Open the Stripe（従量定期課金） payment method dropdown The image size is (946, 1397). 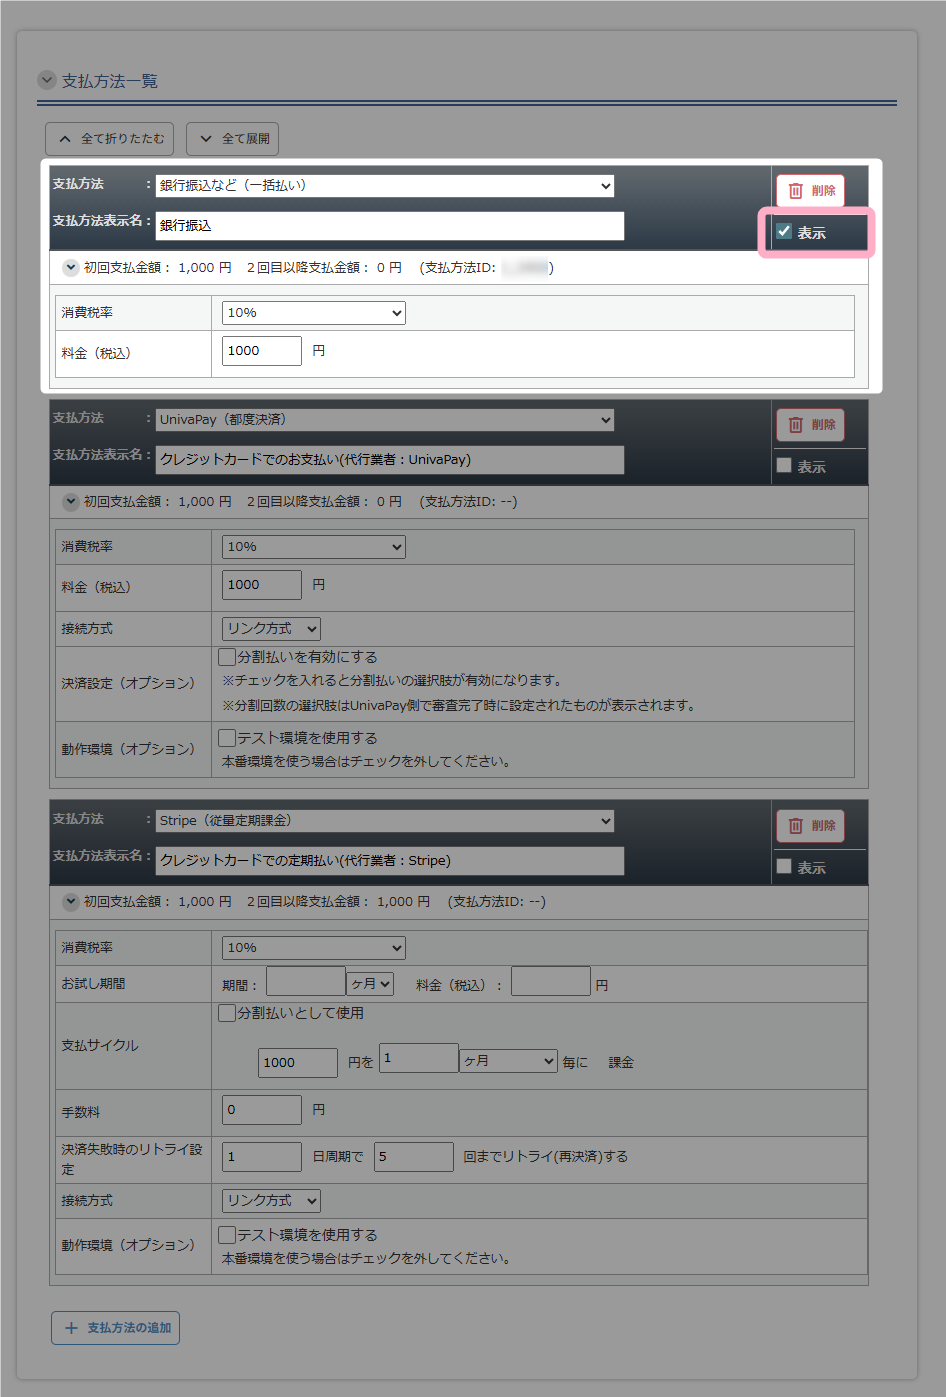(385, 821)
